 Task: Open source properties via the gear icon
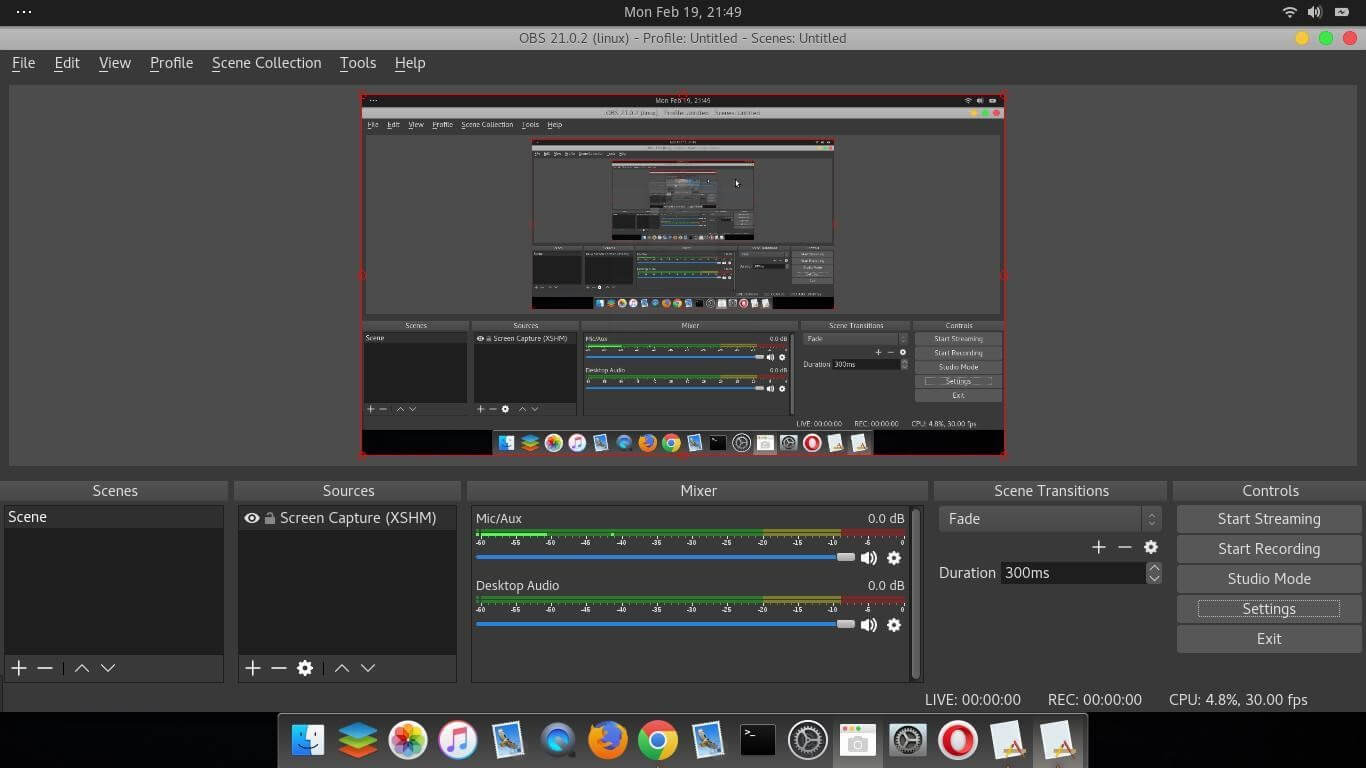point(305,668)
